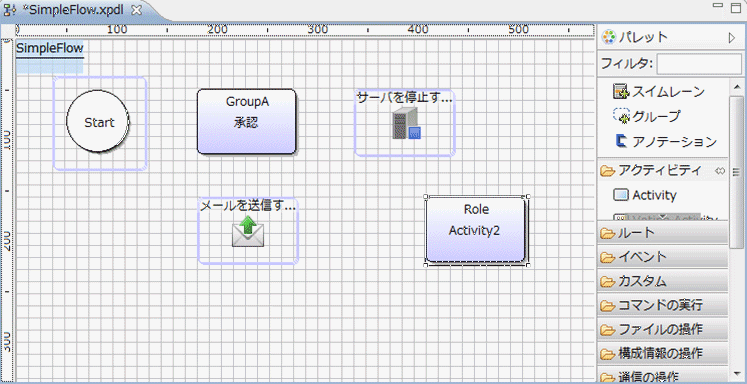
Task: Choose the アノテーション annotation tool
Action: click(621, 141)
